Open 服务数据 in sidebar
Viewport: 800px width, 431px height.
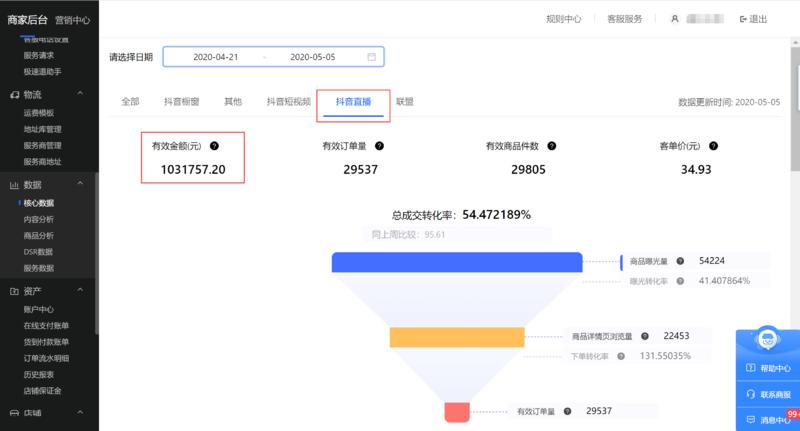39,268
